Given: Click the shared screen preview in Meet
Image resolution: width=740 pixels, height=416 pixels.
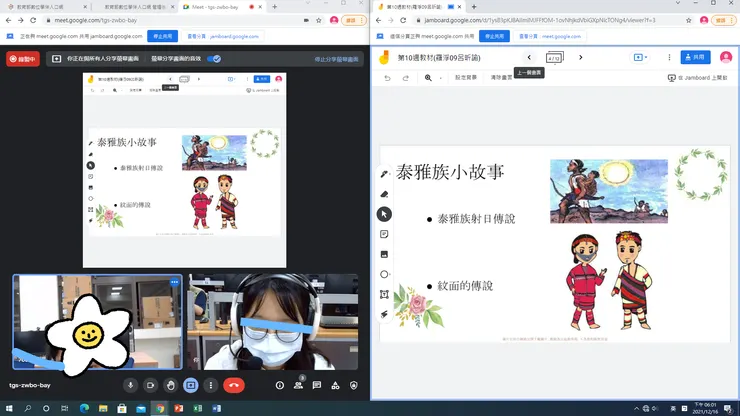Looking at the screenshot, I should pos(185,170).
